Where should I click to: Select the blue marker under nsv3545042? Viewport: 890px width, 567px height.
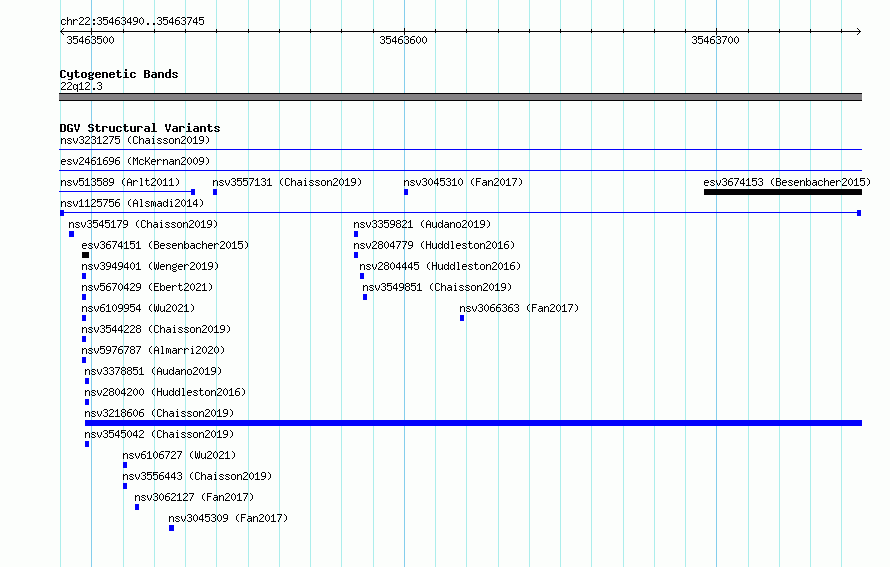pyautogui.click(x=87, y=444)
